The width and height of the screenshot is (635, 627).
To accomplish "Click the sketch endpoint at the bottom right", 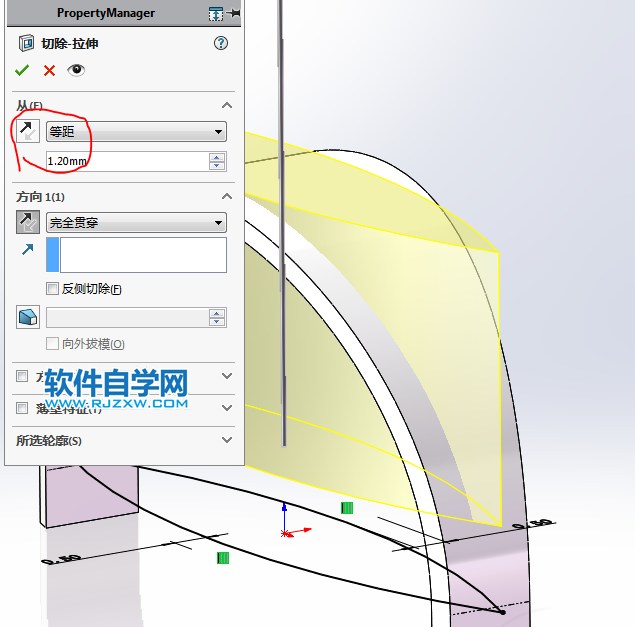I will tap(503, 612).
